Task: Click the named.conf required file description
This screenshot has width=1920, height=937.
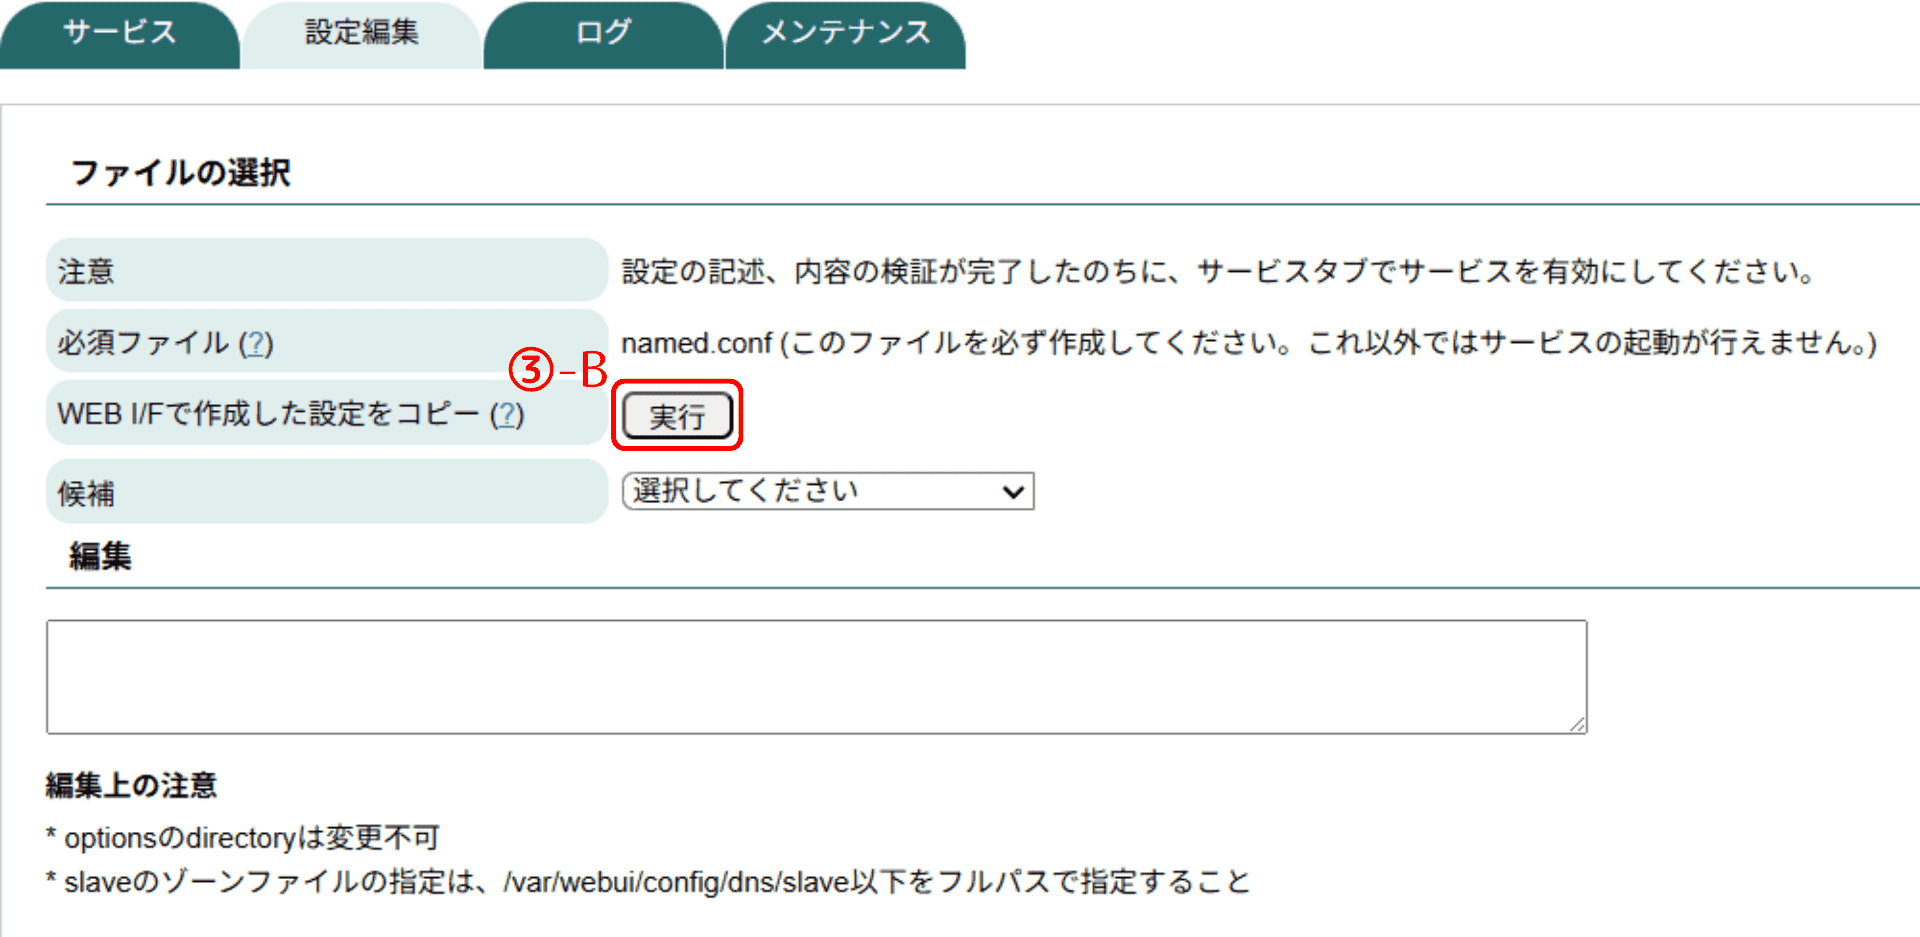Action: click(1247, 343)
